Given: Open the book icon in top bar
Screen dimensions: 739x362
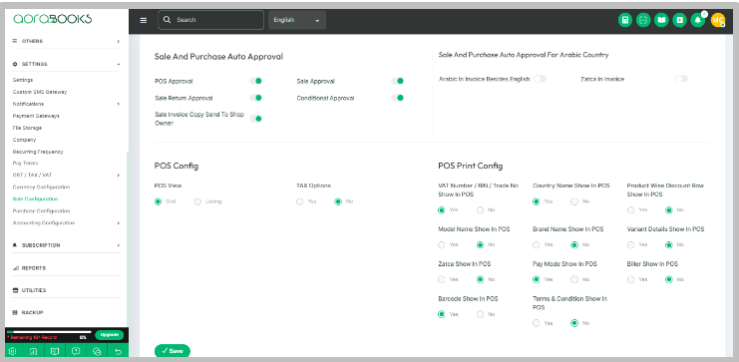Looking at the screenshot, I should pyautogui.click(x=661, y=20).
